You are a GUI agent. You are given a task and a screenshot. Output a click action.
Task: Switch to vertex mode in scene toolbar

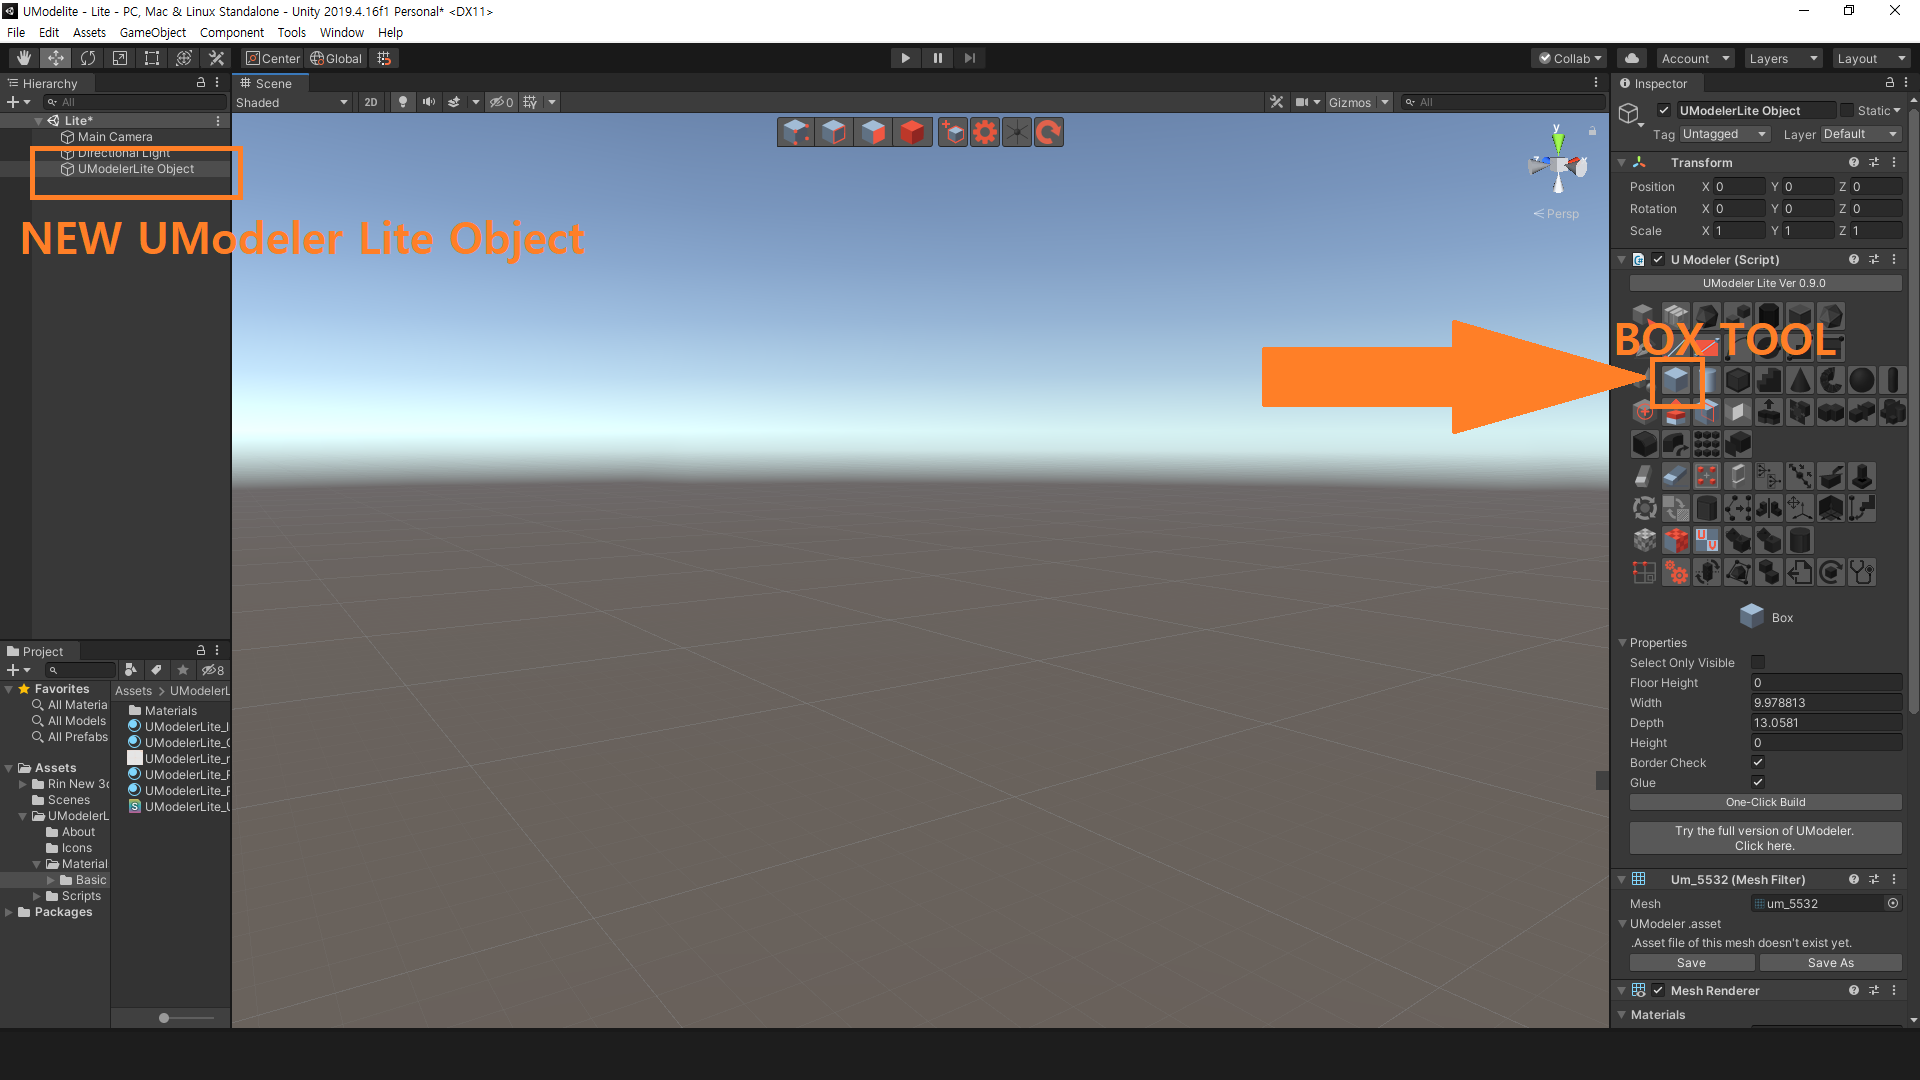pos(796,132)
